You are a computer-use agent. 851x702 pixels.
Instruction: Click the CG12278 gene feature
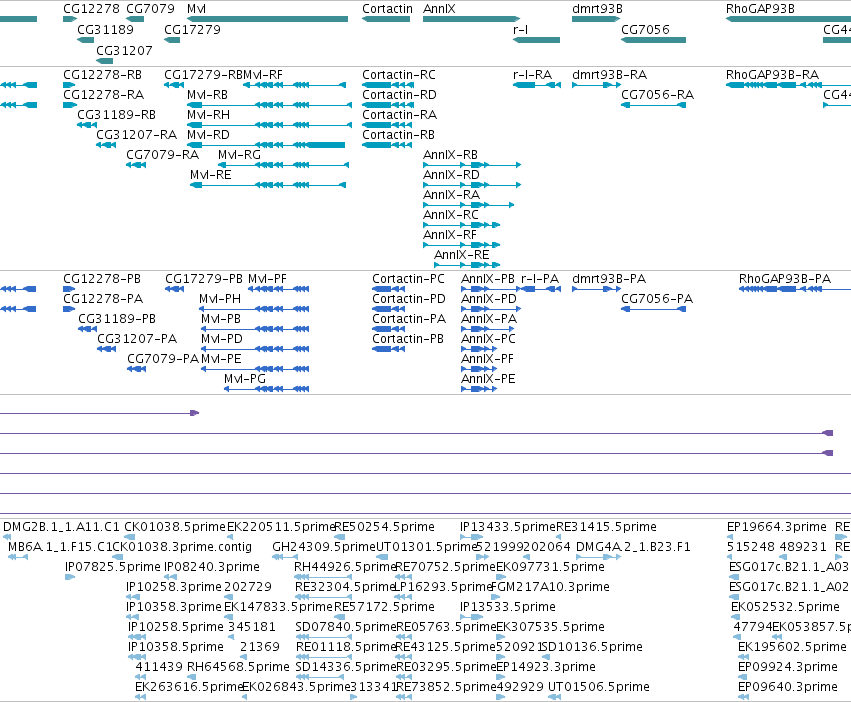70,19
